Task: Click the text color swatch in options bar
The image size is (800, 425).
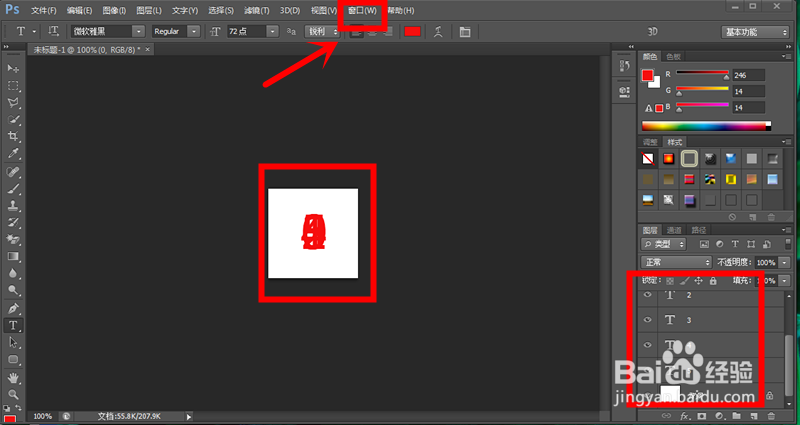Action: click(412, 32)
